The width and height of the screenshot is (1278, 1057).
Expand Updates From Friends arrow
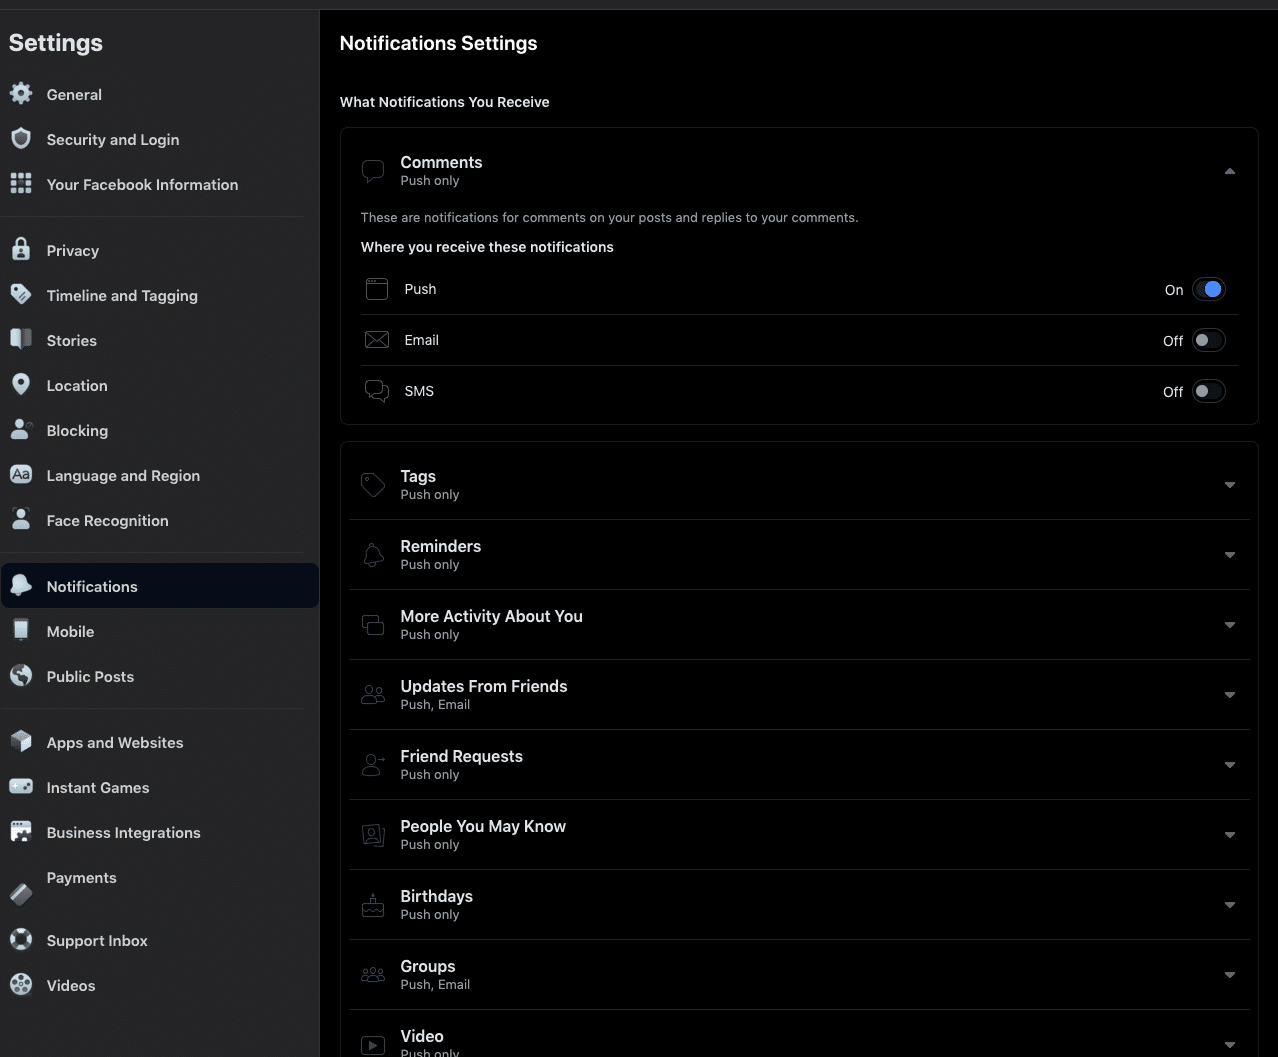[1230, 695]
